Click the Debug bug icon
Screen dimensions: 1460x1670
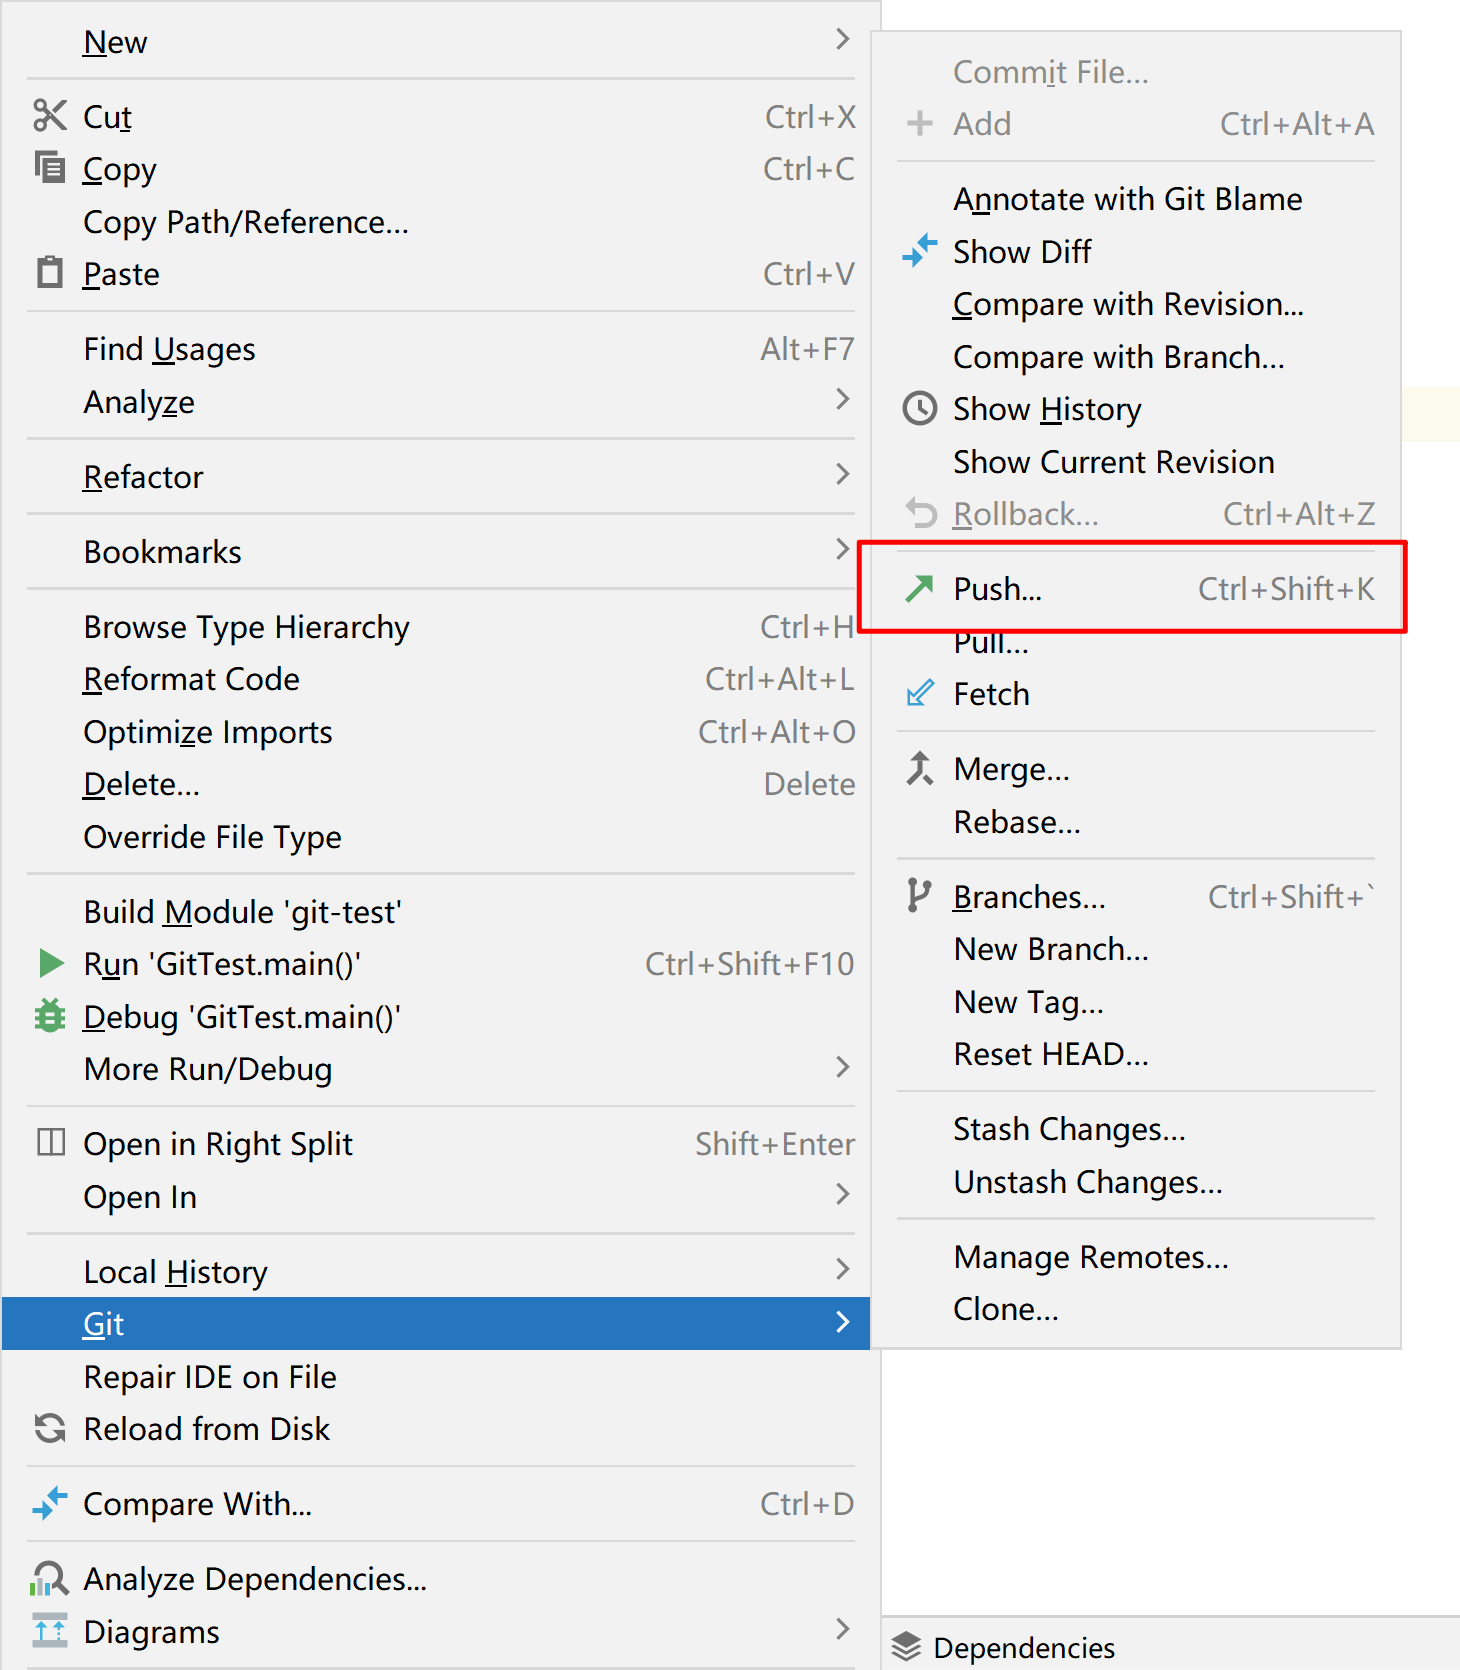[49, 1016]
